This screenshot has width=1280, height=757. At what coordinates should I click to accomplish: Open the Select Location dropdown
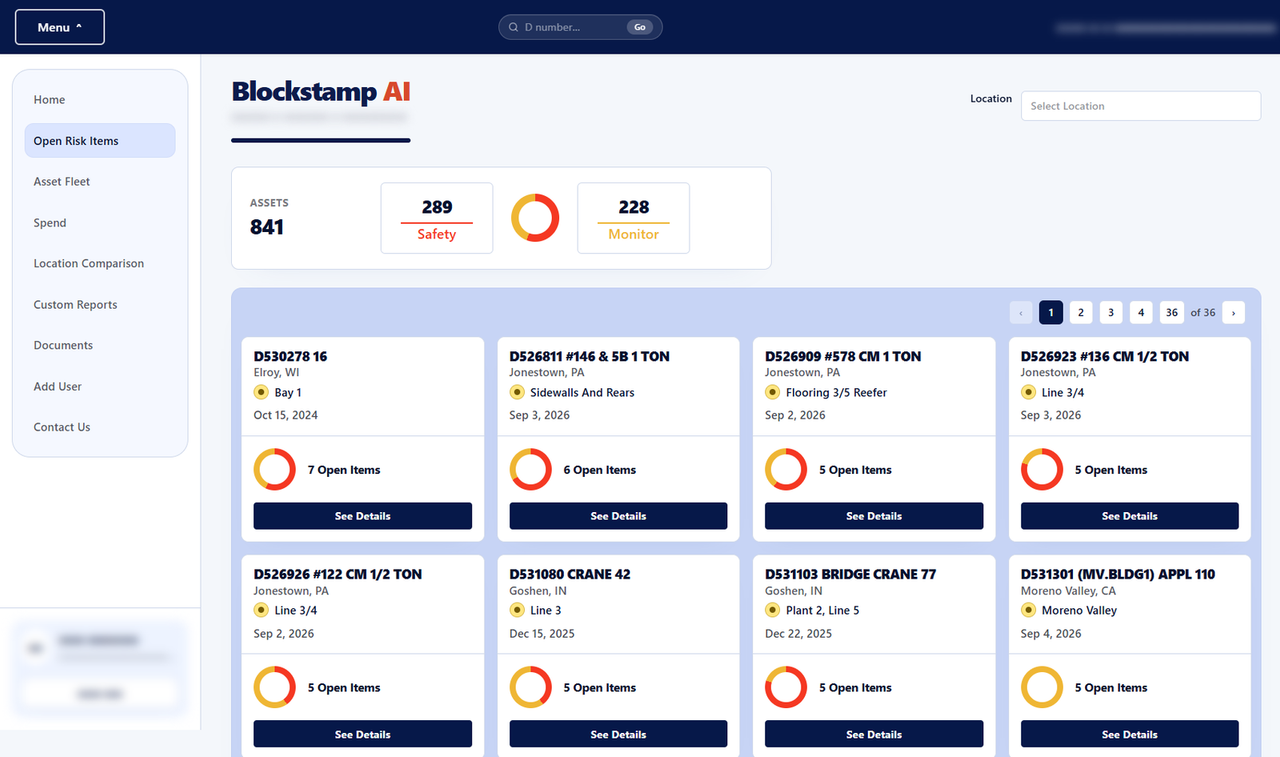coord(1141,106)
